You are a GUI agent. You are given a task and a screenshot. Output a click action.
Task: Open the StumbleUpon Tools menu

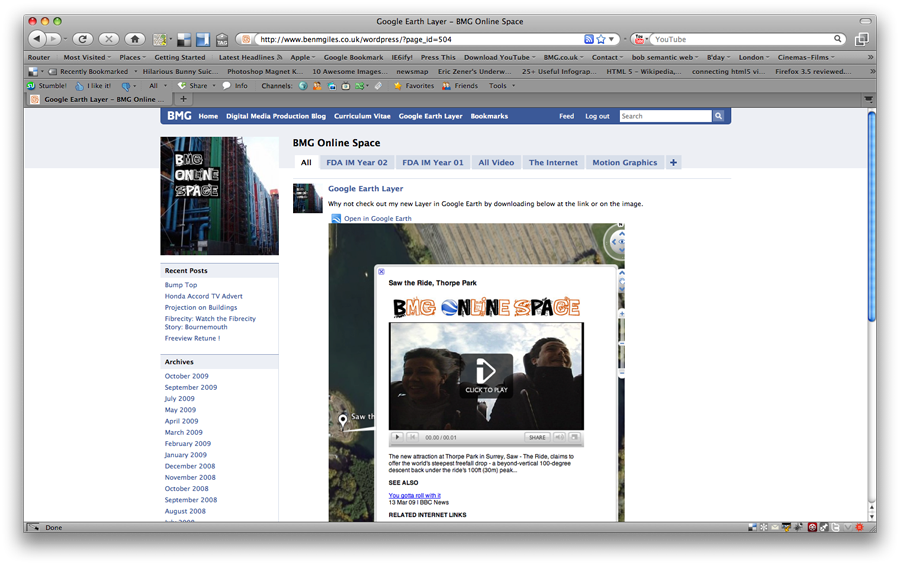[x=502, y=86]
